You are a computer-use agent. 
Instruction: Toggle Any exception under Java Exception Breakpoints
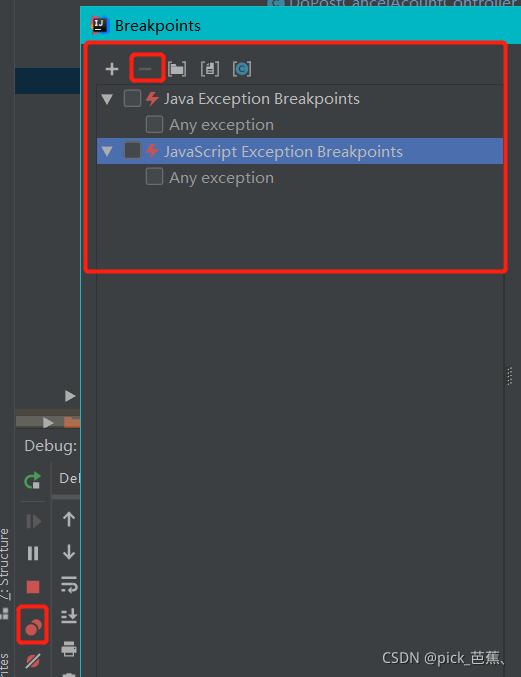point(154,124)
